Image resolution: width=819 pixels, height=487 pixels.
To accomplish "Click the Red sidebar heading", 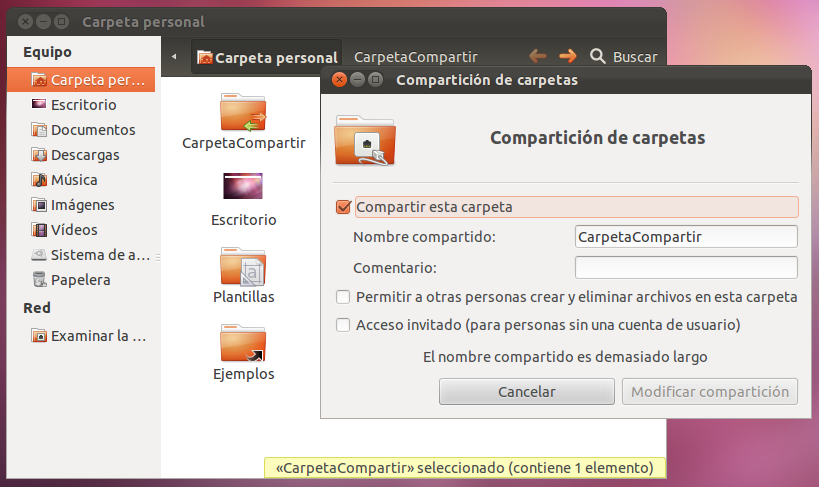I will coord(37,308).
